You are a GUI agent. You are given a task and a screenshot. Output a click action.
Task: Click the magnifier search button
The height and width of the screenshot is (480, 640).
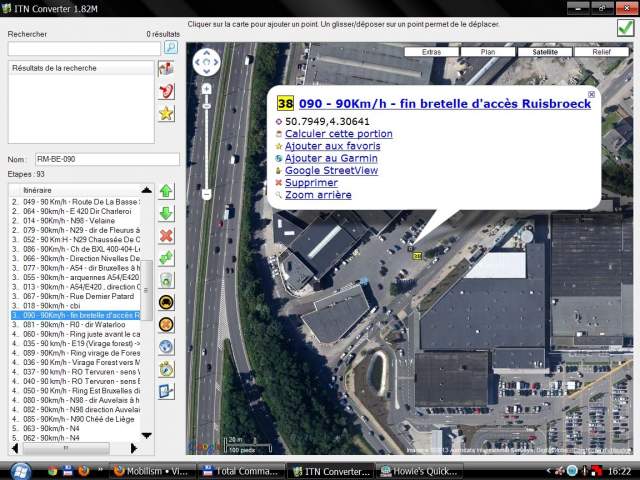(x=171, y=47)
